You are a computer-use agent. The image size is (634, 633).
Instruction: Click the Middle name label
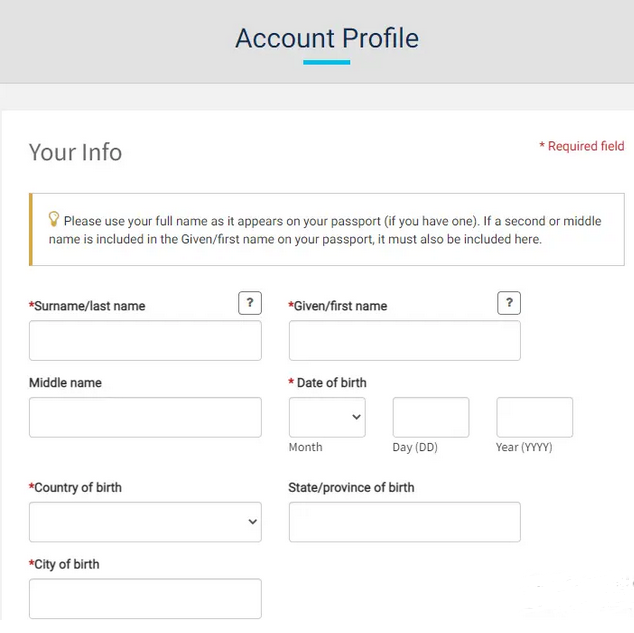65,383
